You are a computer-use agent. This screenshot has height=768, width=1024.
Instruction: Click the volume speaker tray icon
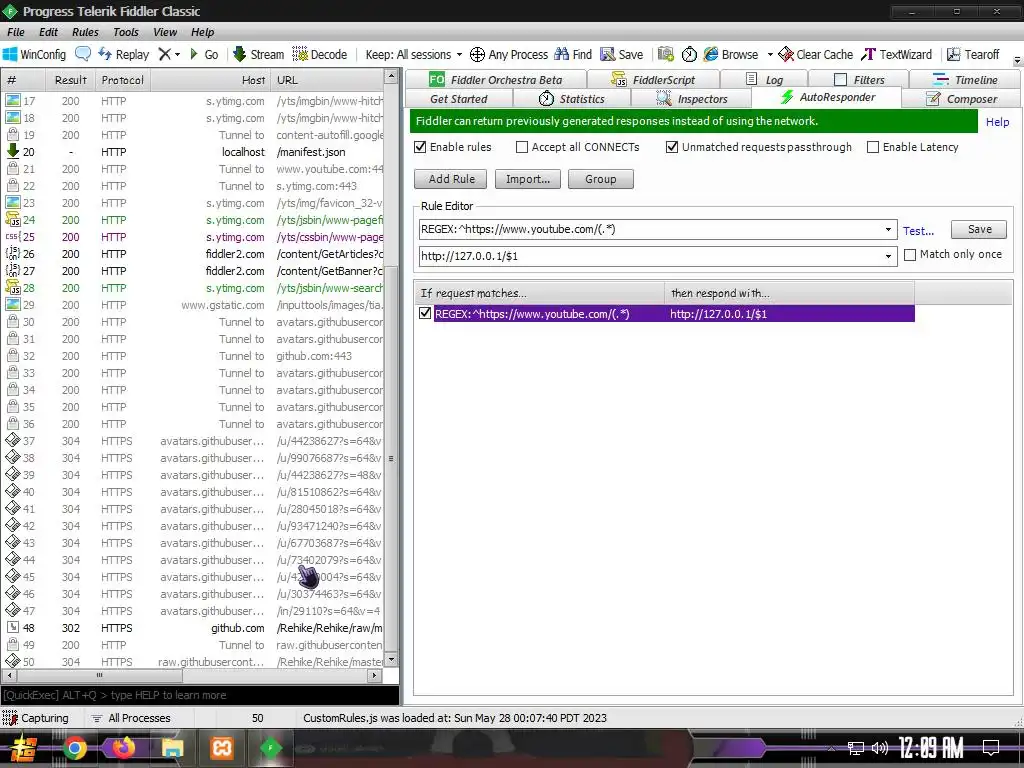click(x=880, y=748)
